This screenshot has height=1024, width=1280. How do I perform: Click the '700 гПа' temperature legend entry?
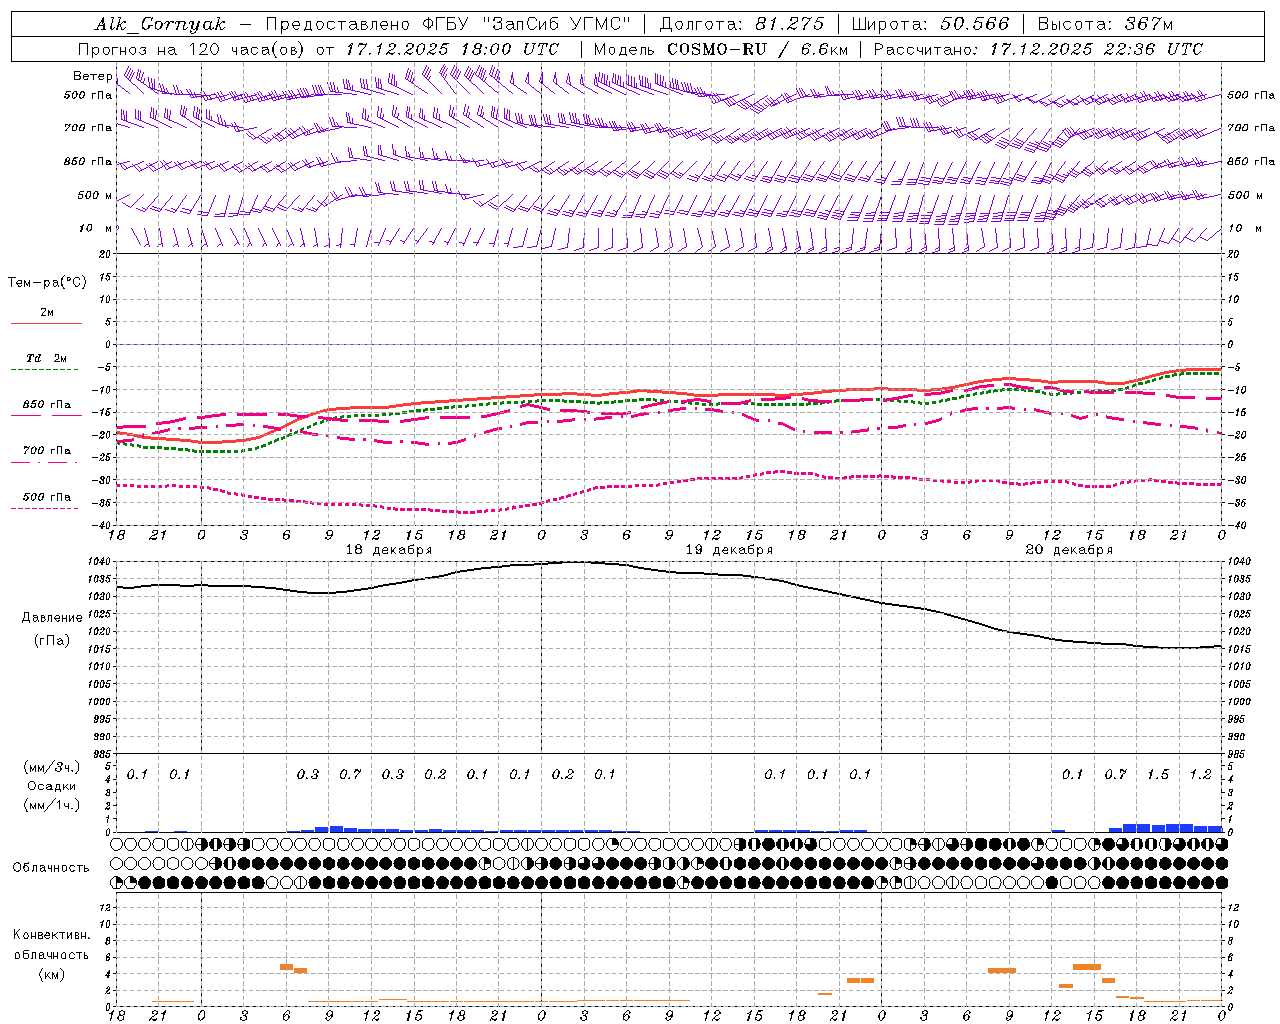pos(47,450)
